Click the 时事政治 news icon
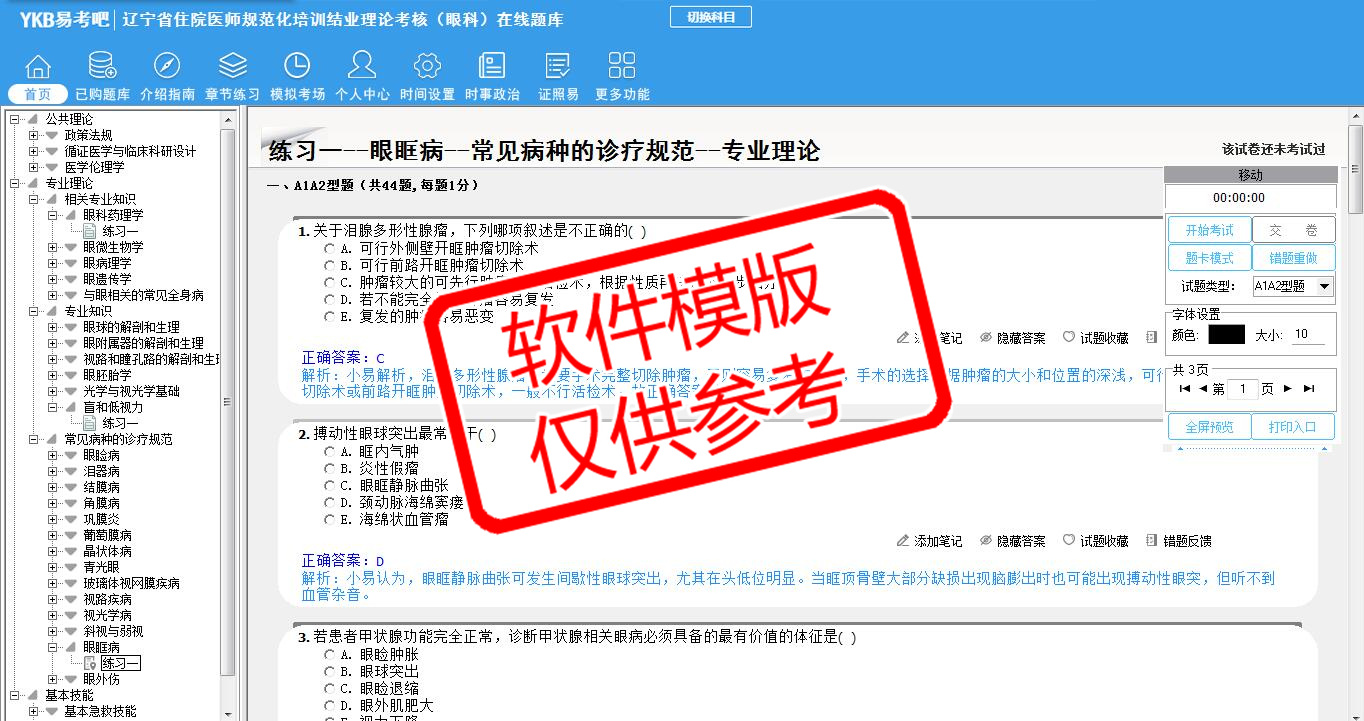 492,66
